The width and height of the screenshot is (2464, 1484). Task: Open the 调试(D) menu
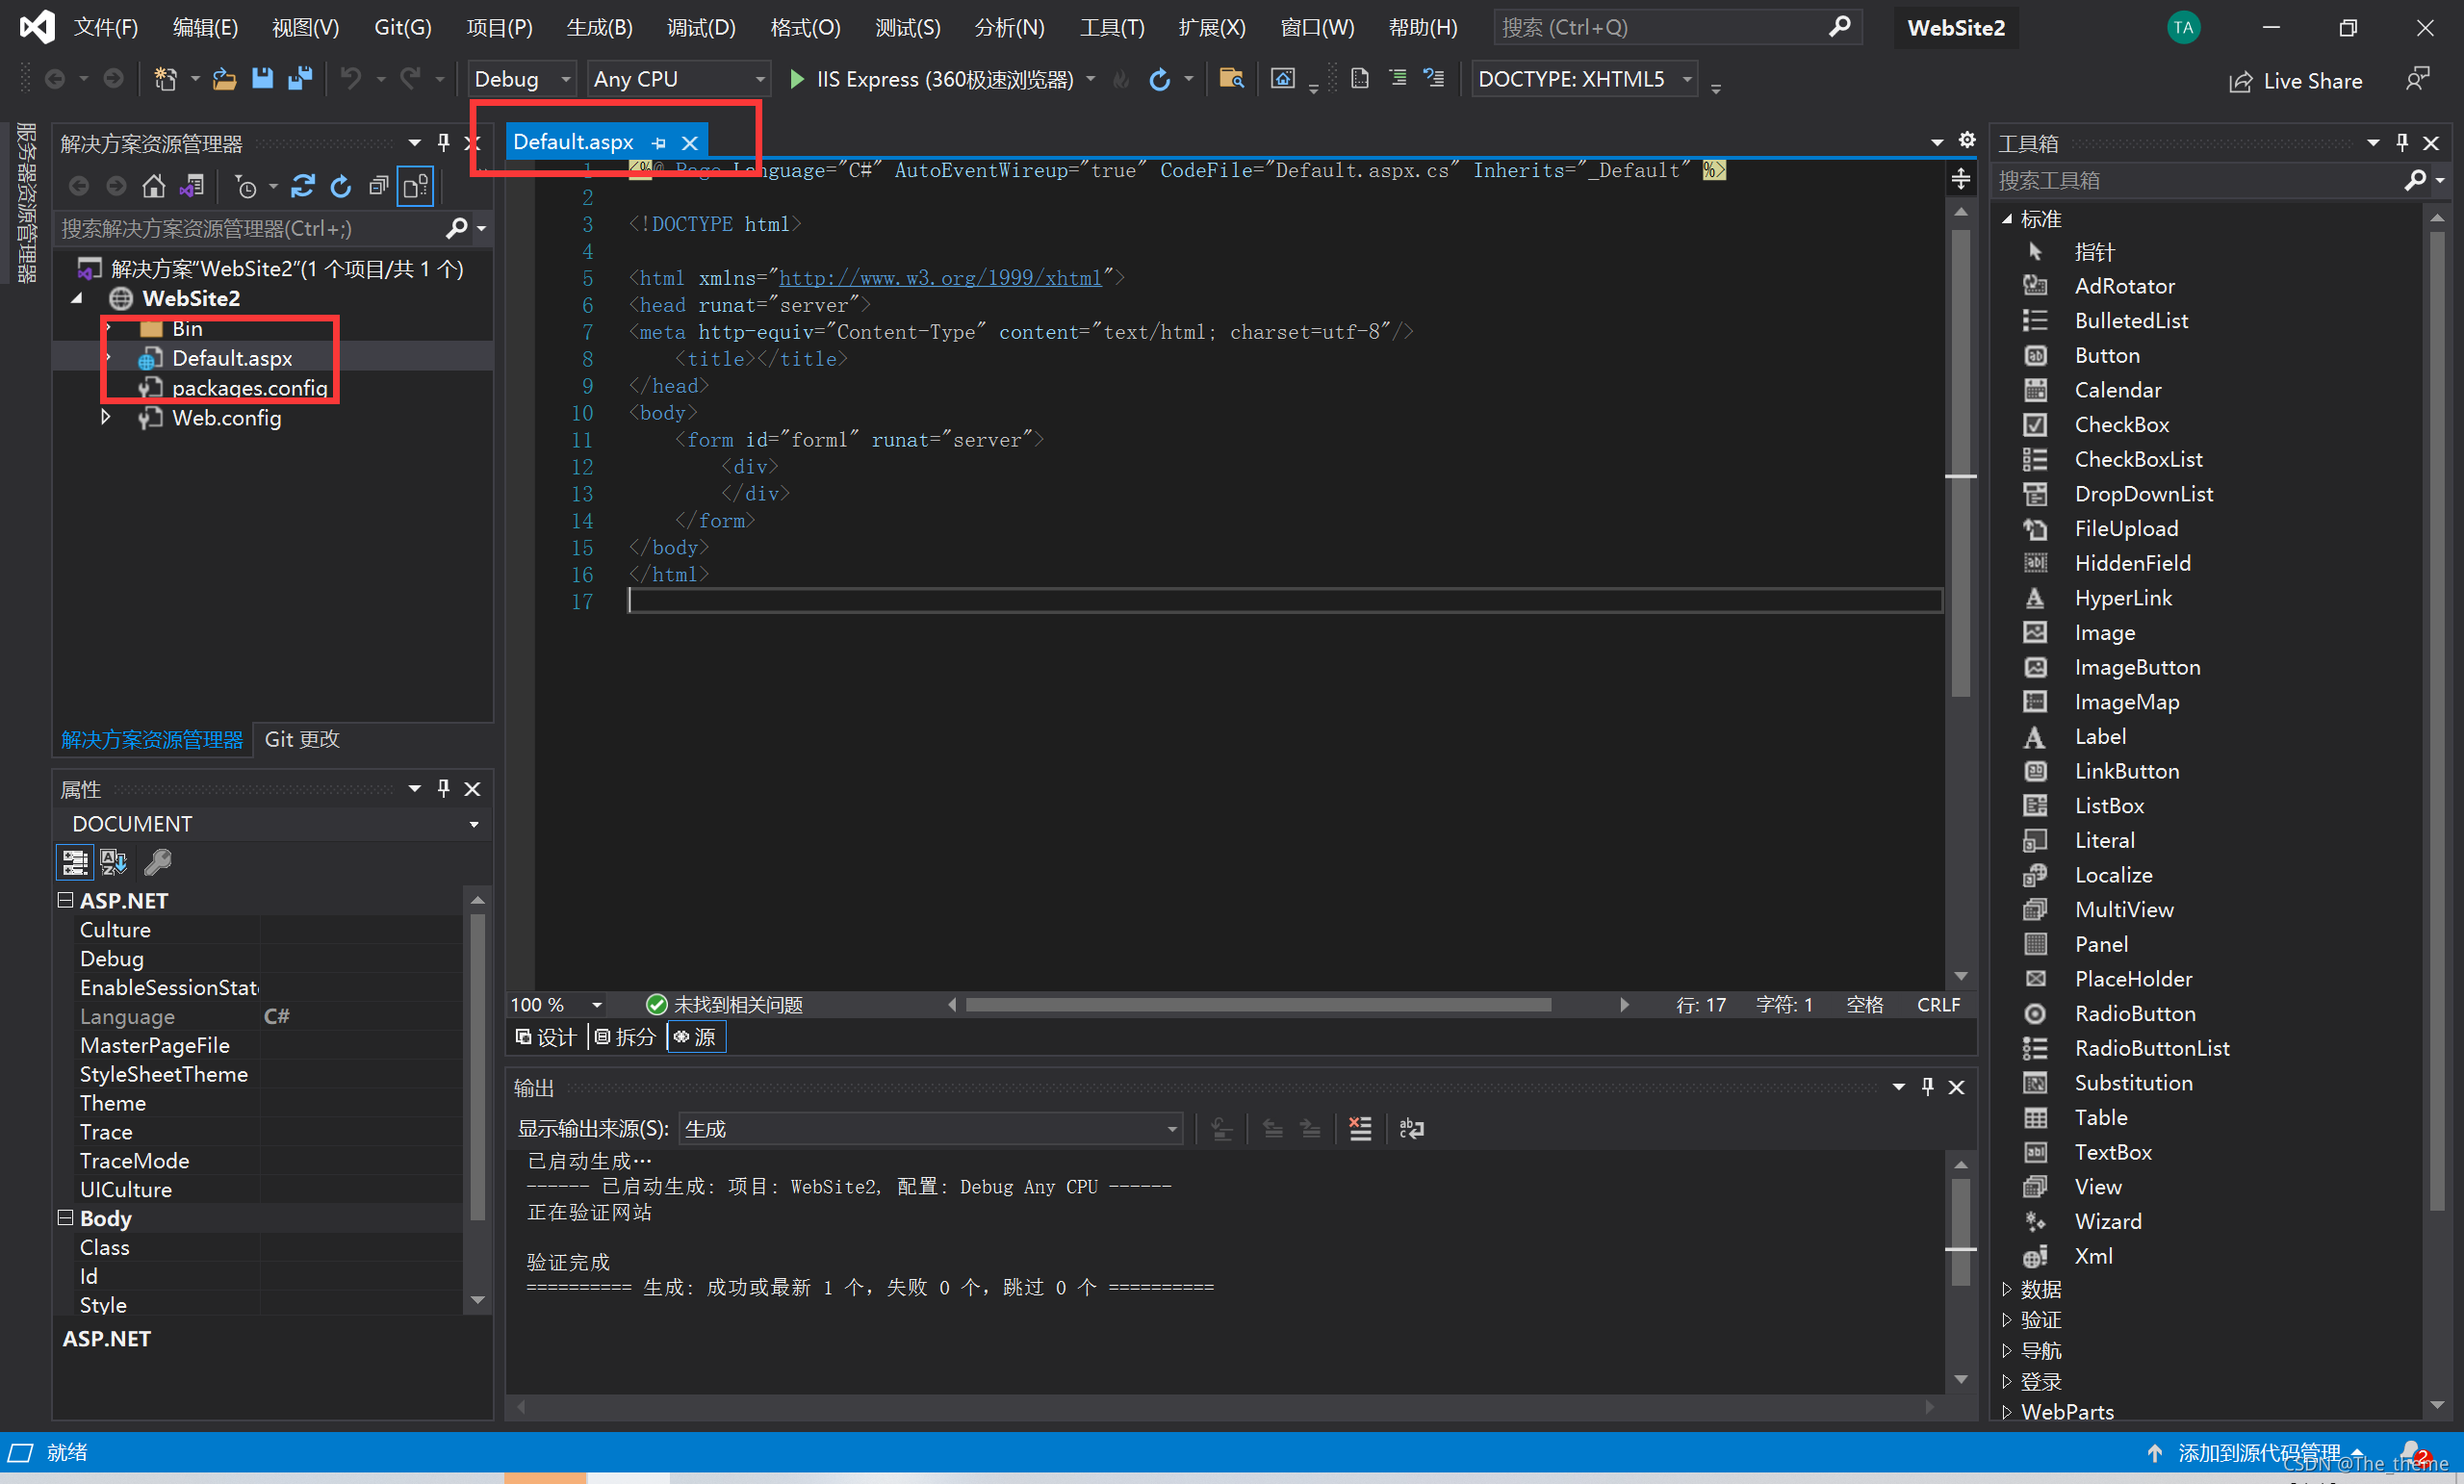tap(701, 27)
